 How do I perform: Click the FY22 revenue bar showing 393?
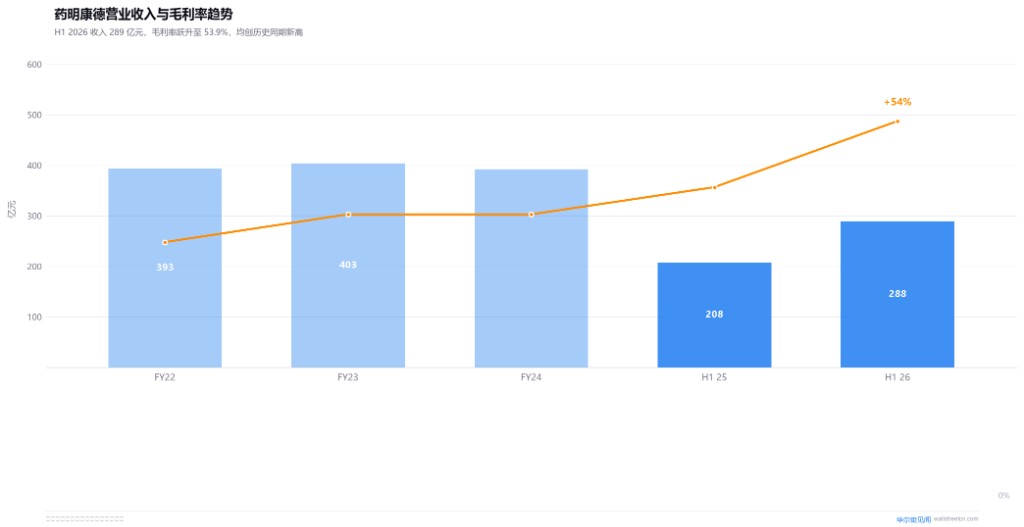pyautogui.click(x=165, y=268)
